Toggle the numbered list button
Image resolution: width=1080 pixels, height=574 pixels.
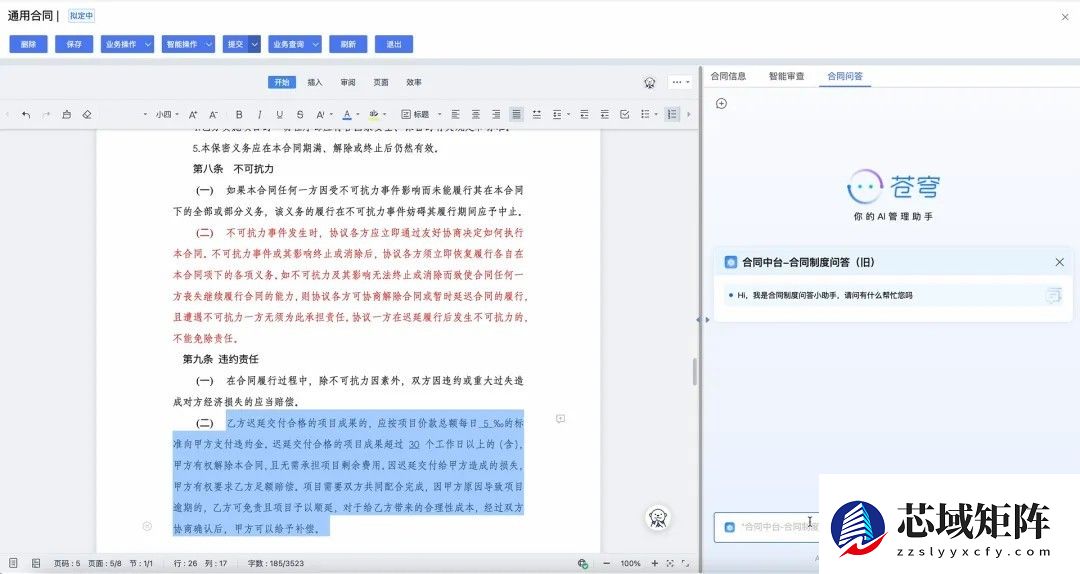click(672, 114)
